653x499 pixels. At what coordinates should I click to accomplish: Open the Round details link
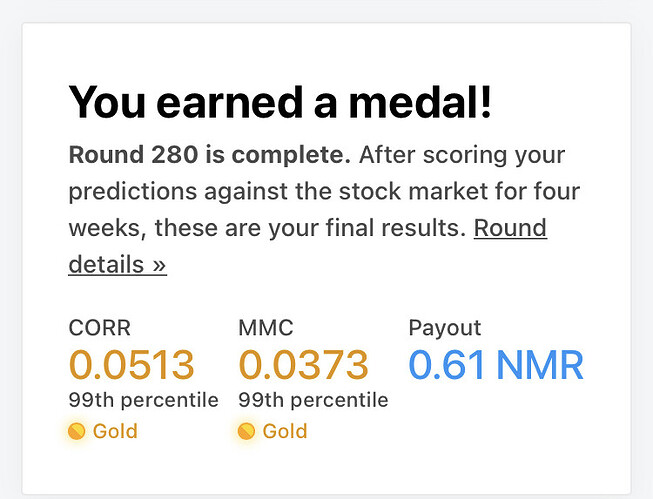pyautogui.click(x=510, y=229)
